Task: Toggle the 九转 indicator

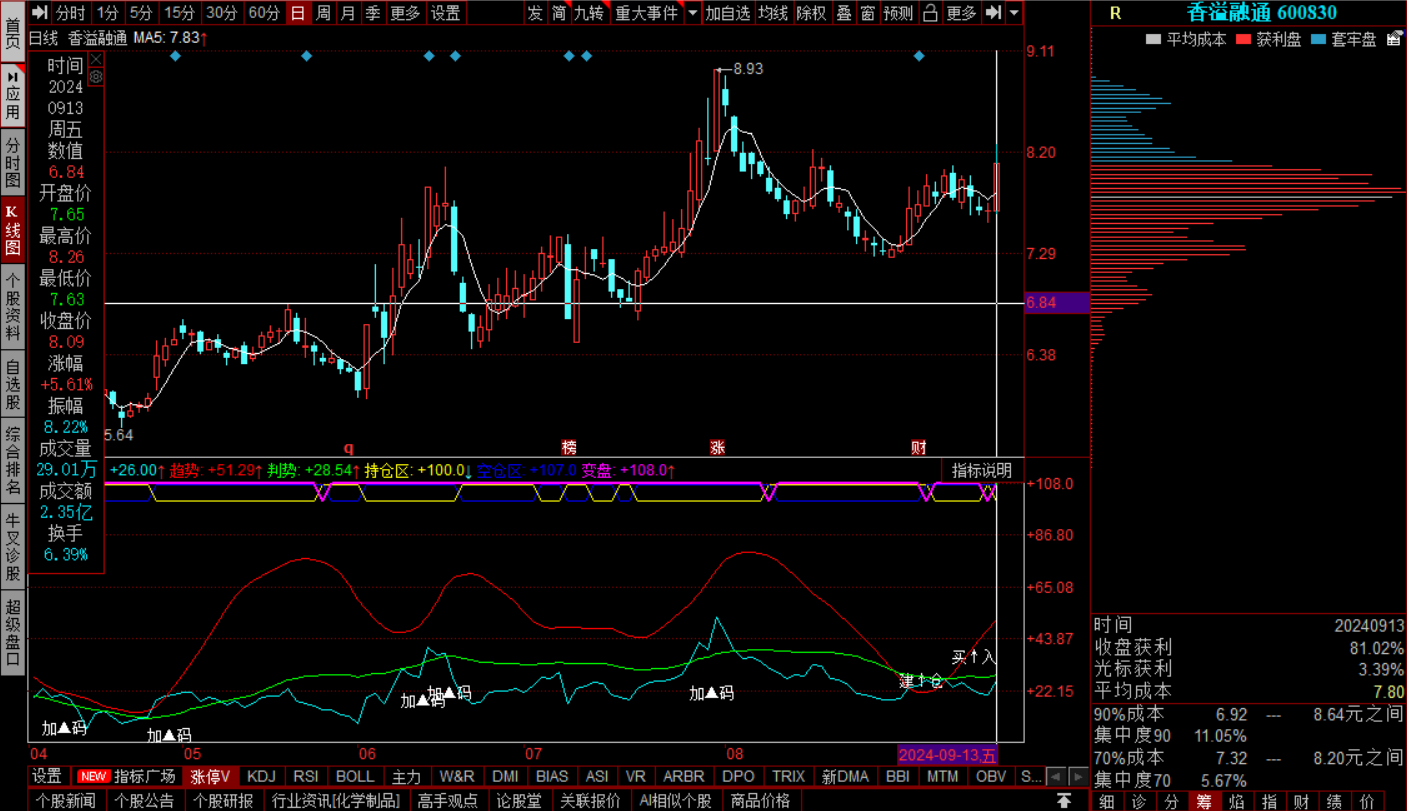Action: [589, 13]
